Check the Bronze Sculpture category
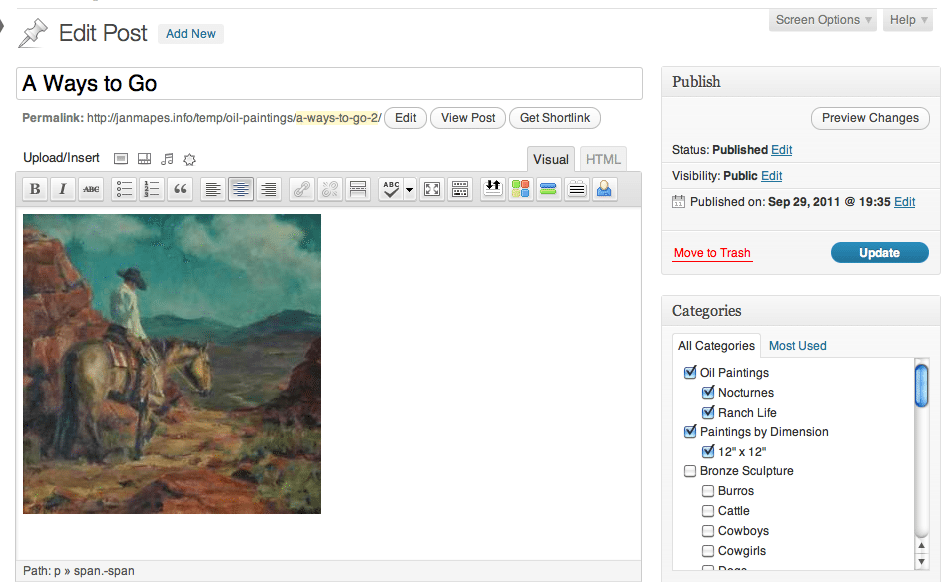This screenshot has width=942, height=582. point(690,471)
